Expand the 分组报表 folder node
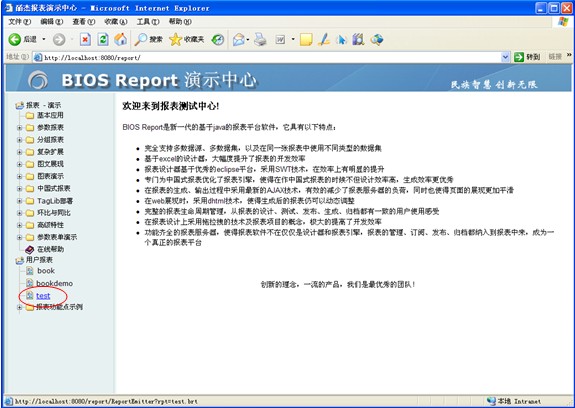575x408 pixels. (x=19, y=140)
